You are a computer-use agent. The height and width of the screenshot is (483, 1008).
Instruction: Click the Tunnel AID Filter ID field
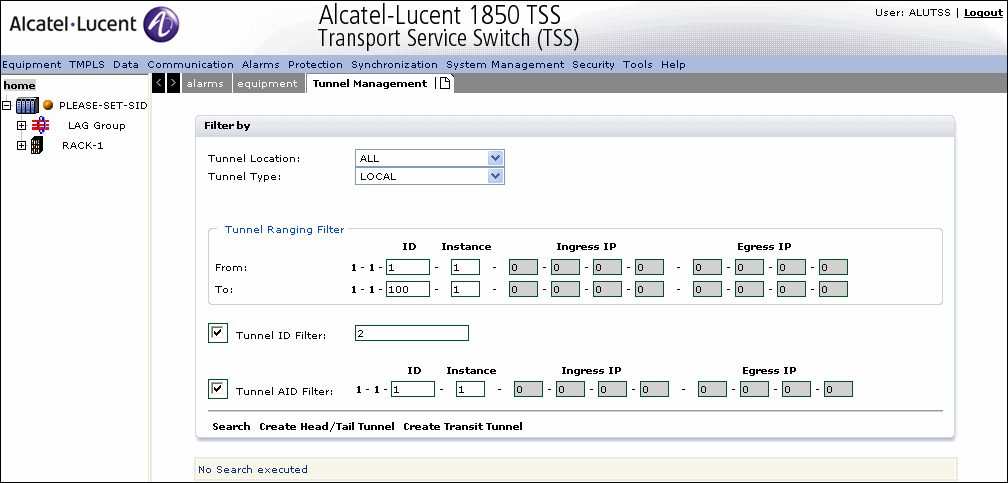point(413,389)
